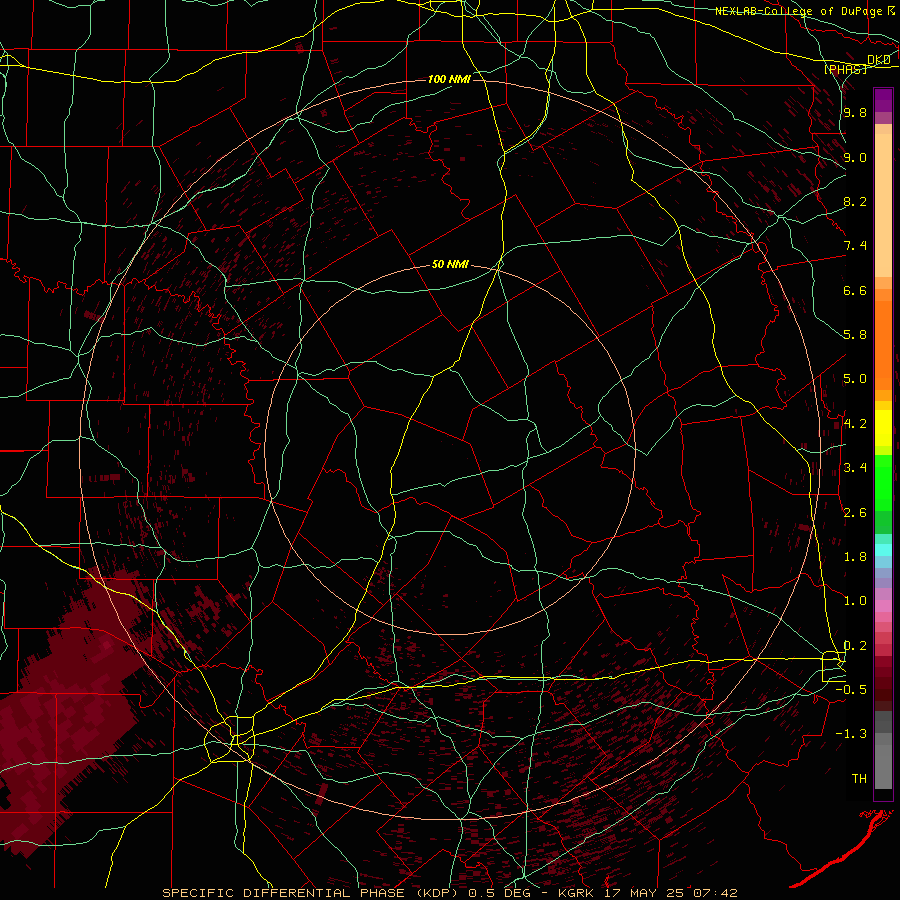Click the 7.4 legend value

coord(855,246)
